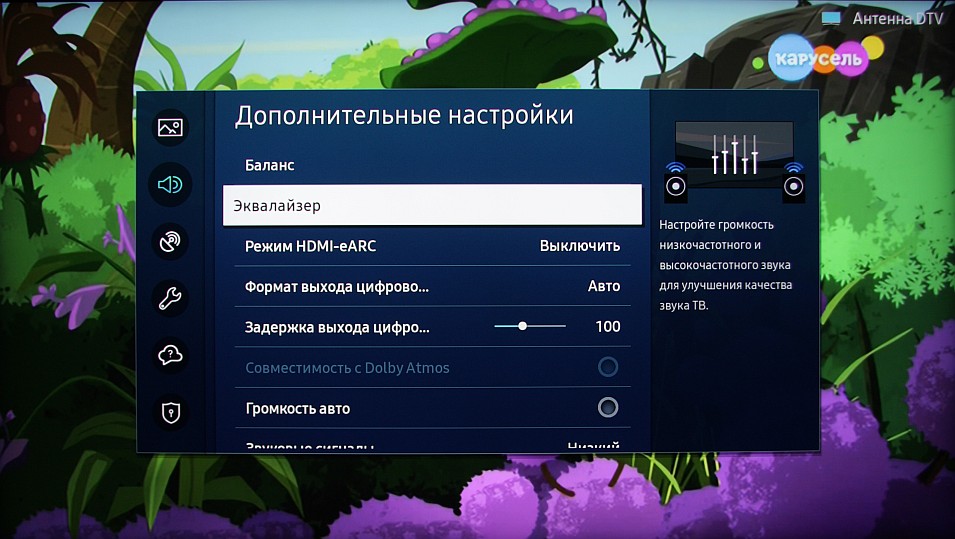Image resolution: width=955 pixels, height=539 pixels.
Task: Open the General wrench icon
Action: pyautogui.click(x=170, y=298)
